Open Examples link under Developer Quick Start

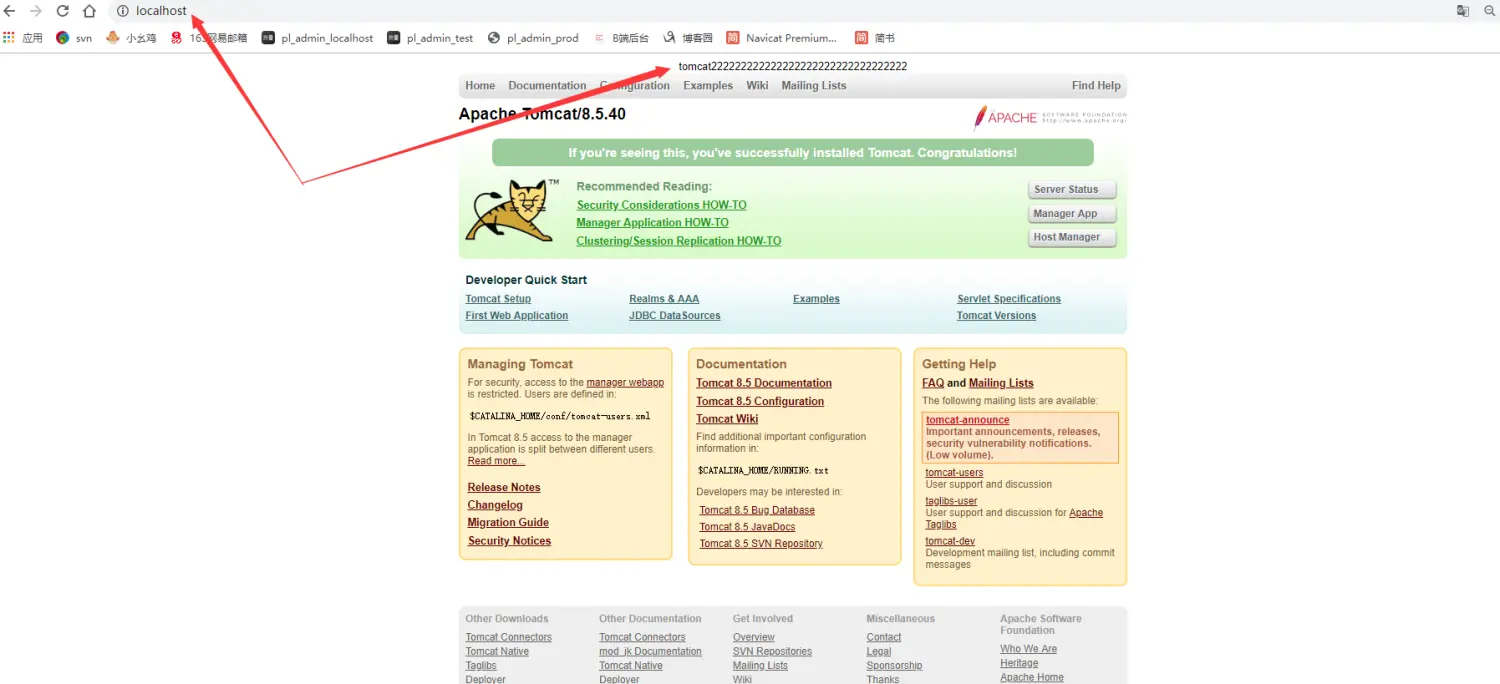tap(816, 299)
